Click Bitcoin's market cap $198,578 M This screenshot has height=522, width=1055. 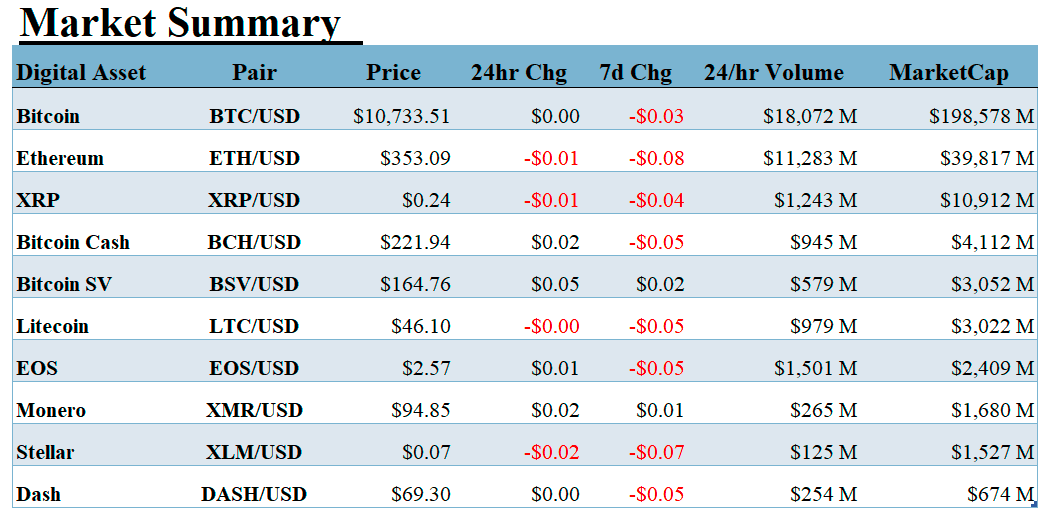click(981, 116)
